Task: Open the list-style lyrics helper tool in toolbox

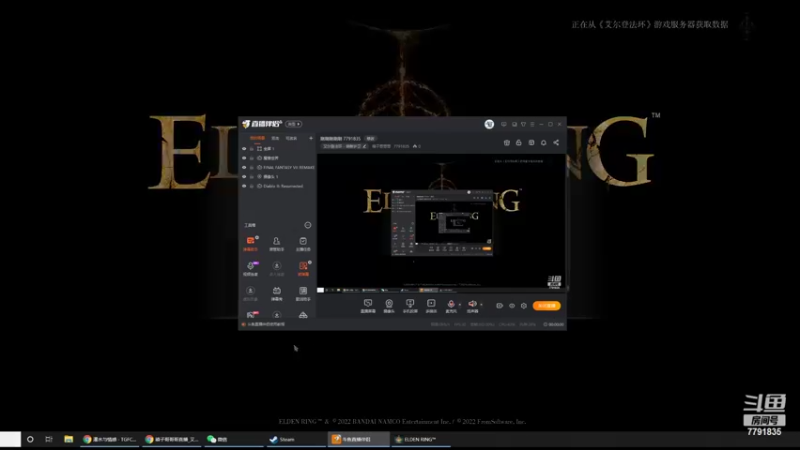Action: pos(303,293)
